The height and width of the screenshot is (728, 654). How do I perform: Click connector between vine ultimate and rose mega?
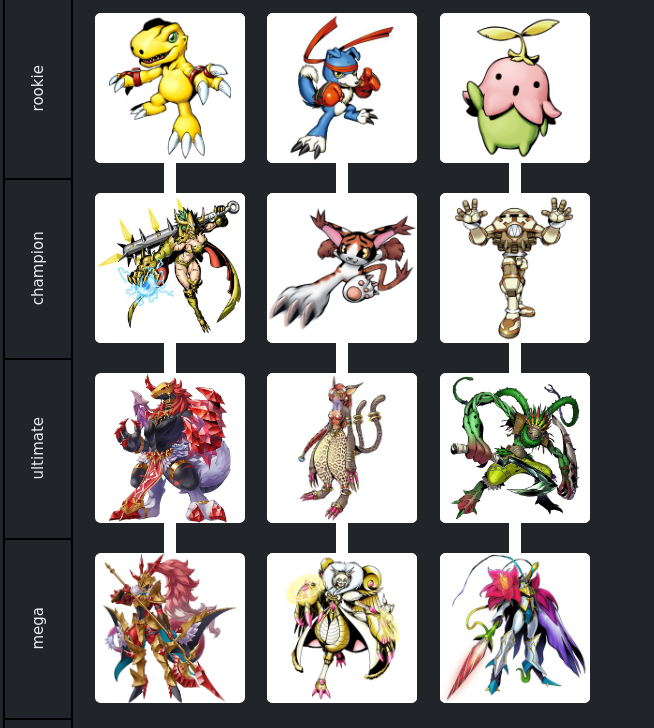pyautogui.click(x=515, y=538)
